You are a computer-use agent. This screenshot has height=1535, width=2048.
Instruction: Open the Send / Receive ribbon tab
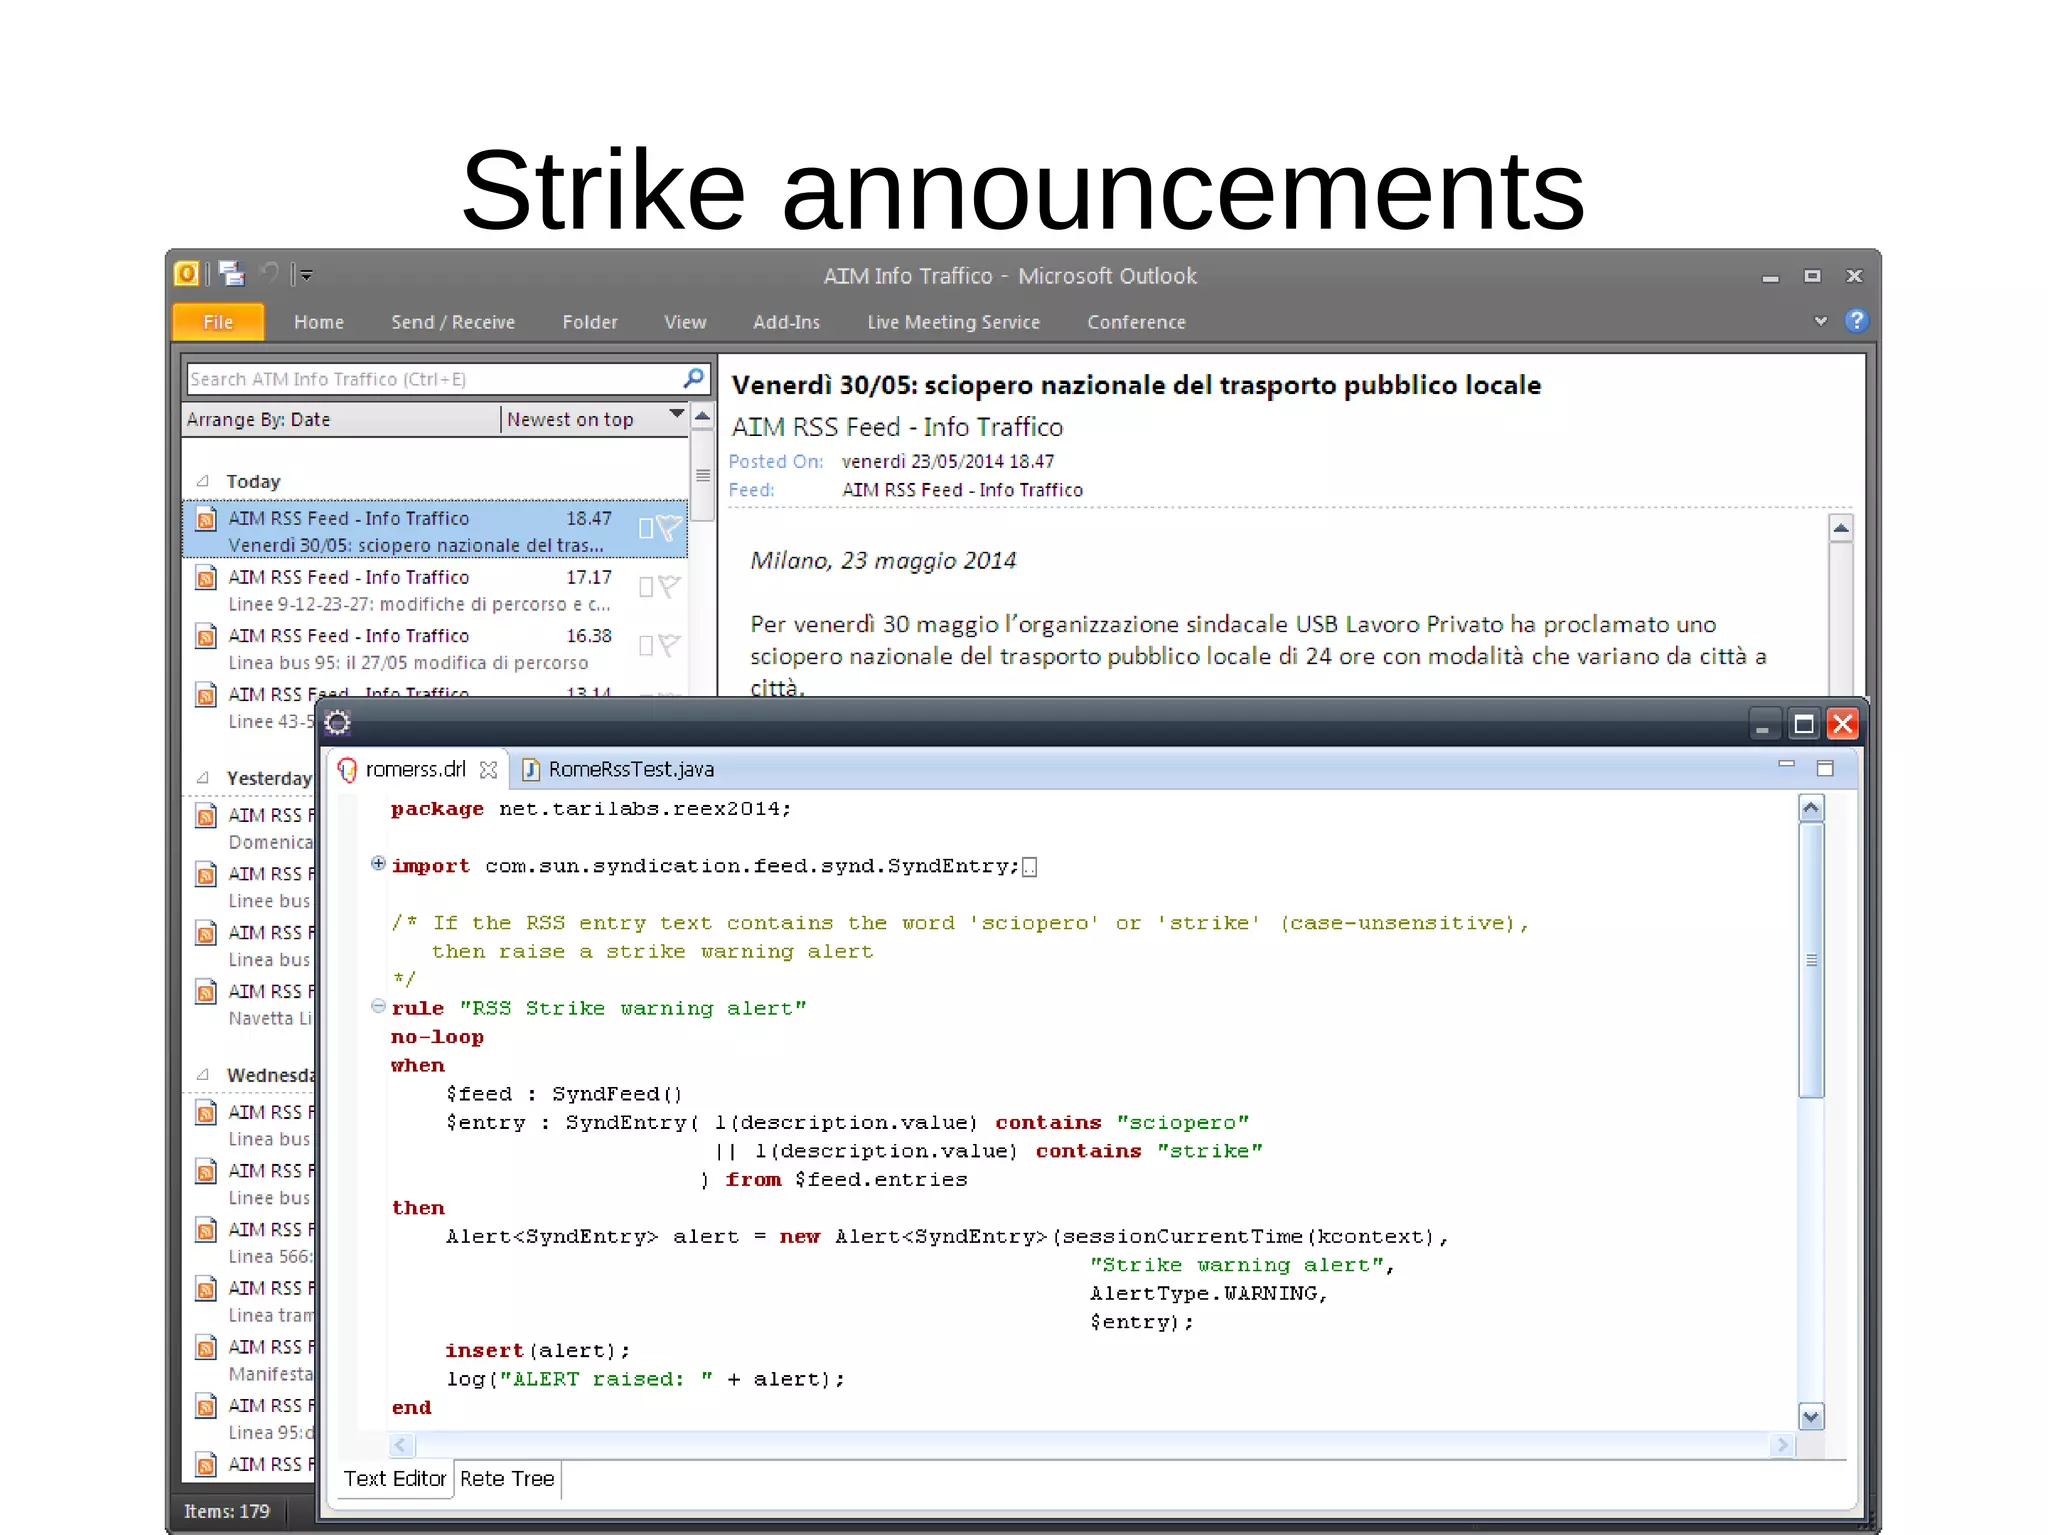coord(453,322)
